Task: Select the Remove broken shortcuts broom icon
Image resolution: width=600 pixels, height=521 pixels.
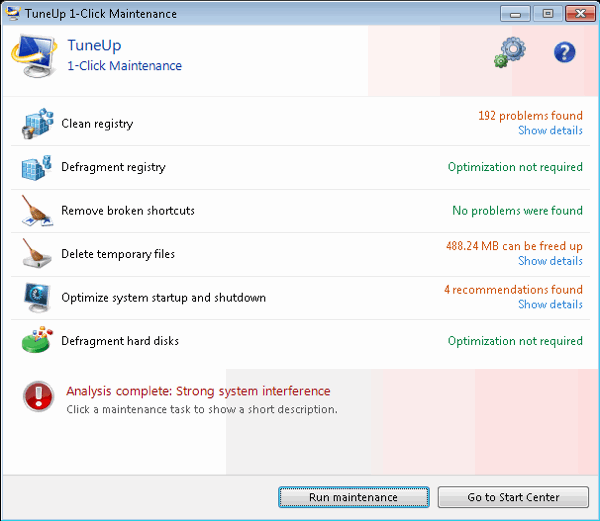Action: pyautogui.click(x=37, y=211)
